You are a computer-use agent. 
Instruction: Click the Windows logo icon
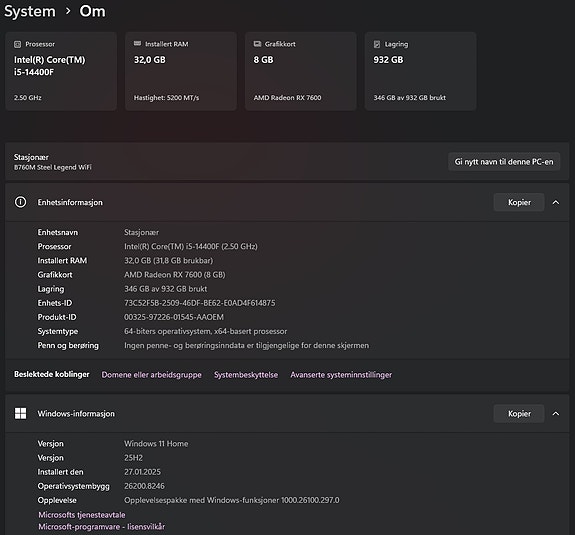pos(21,413)
